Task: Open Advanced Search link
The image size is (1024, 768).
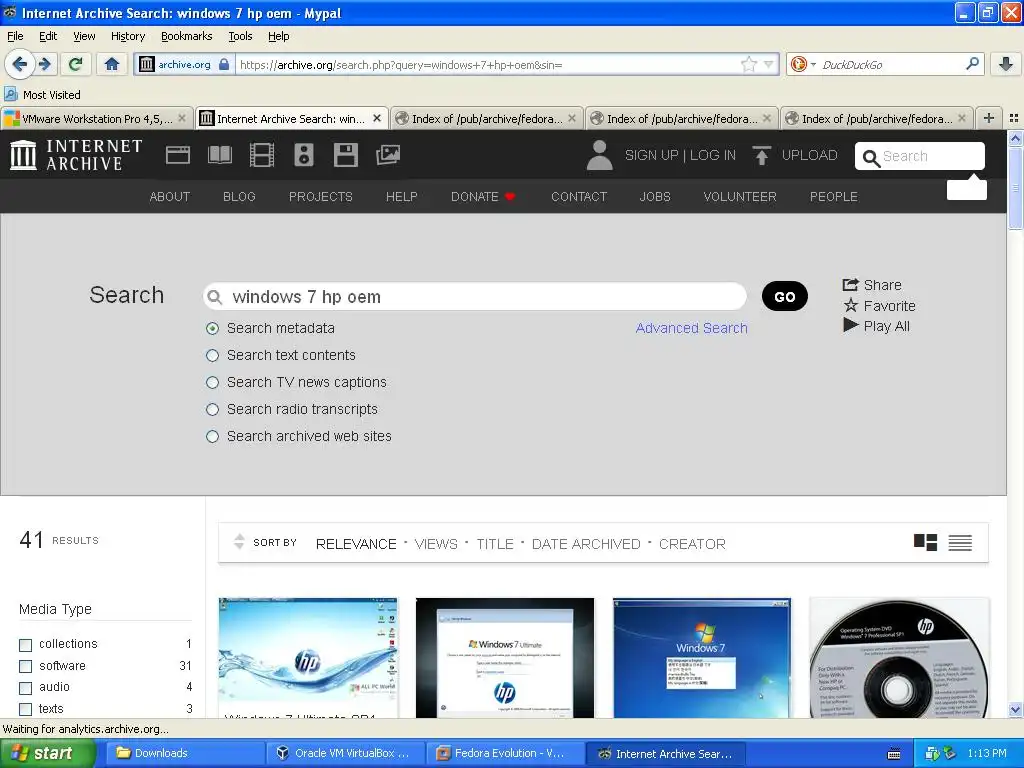Action: tap(692, 328)
